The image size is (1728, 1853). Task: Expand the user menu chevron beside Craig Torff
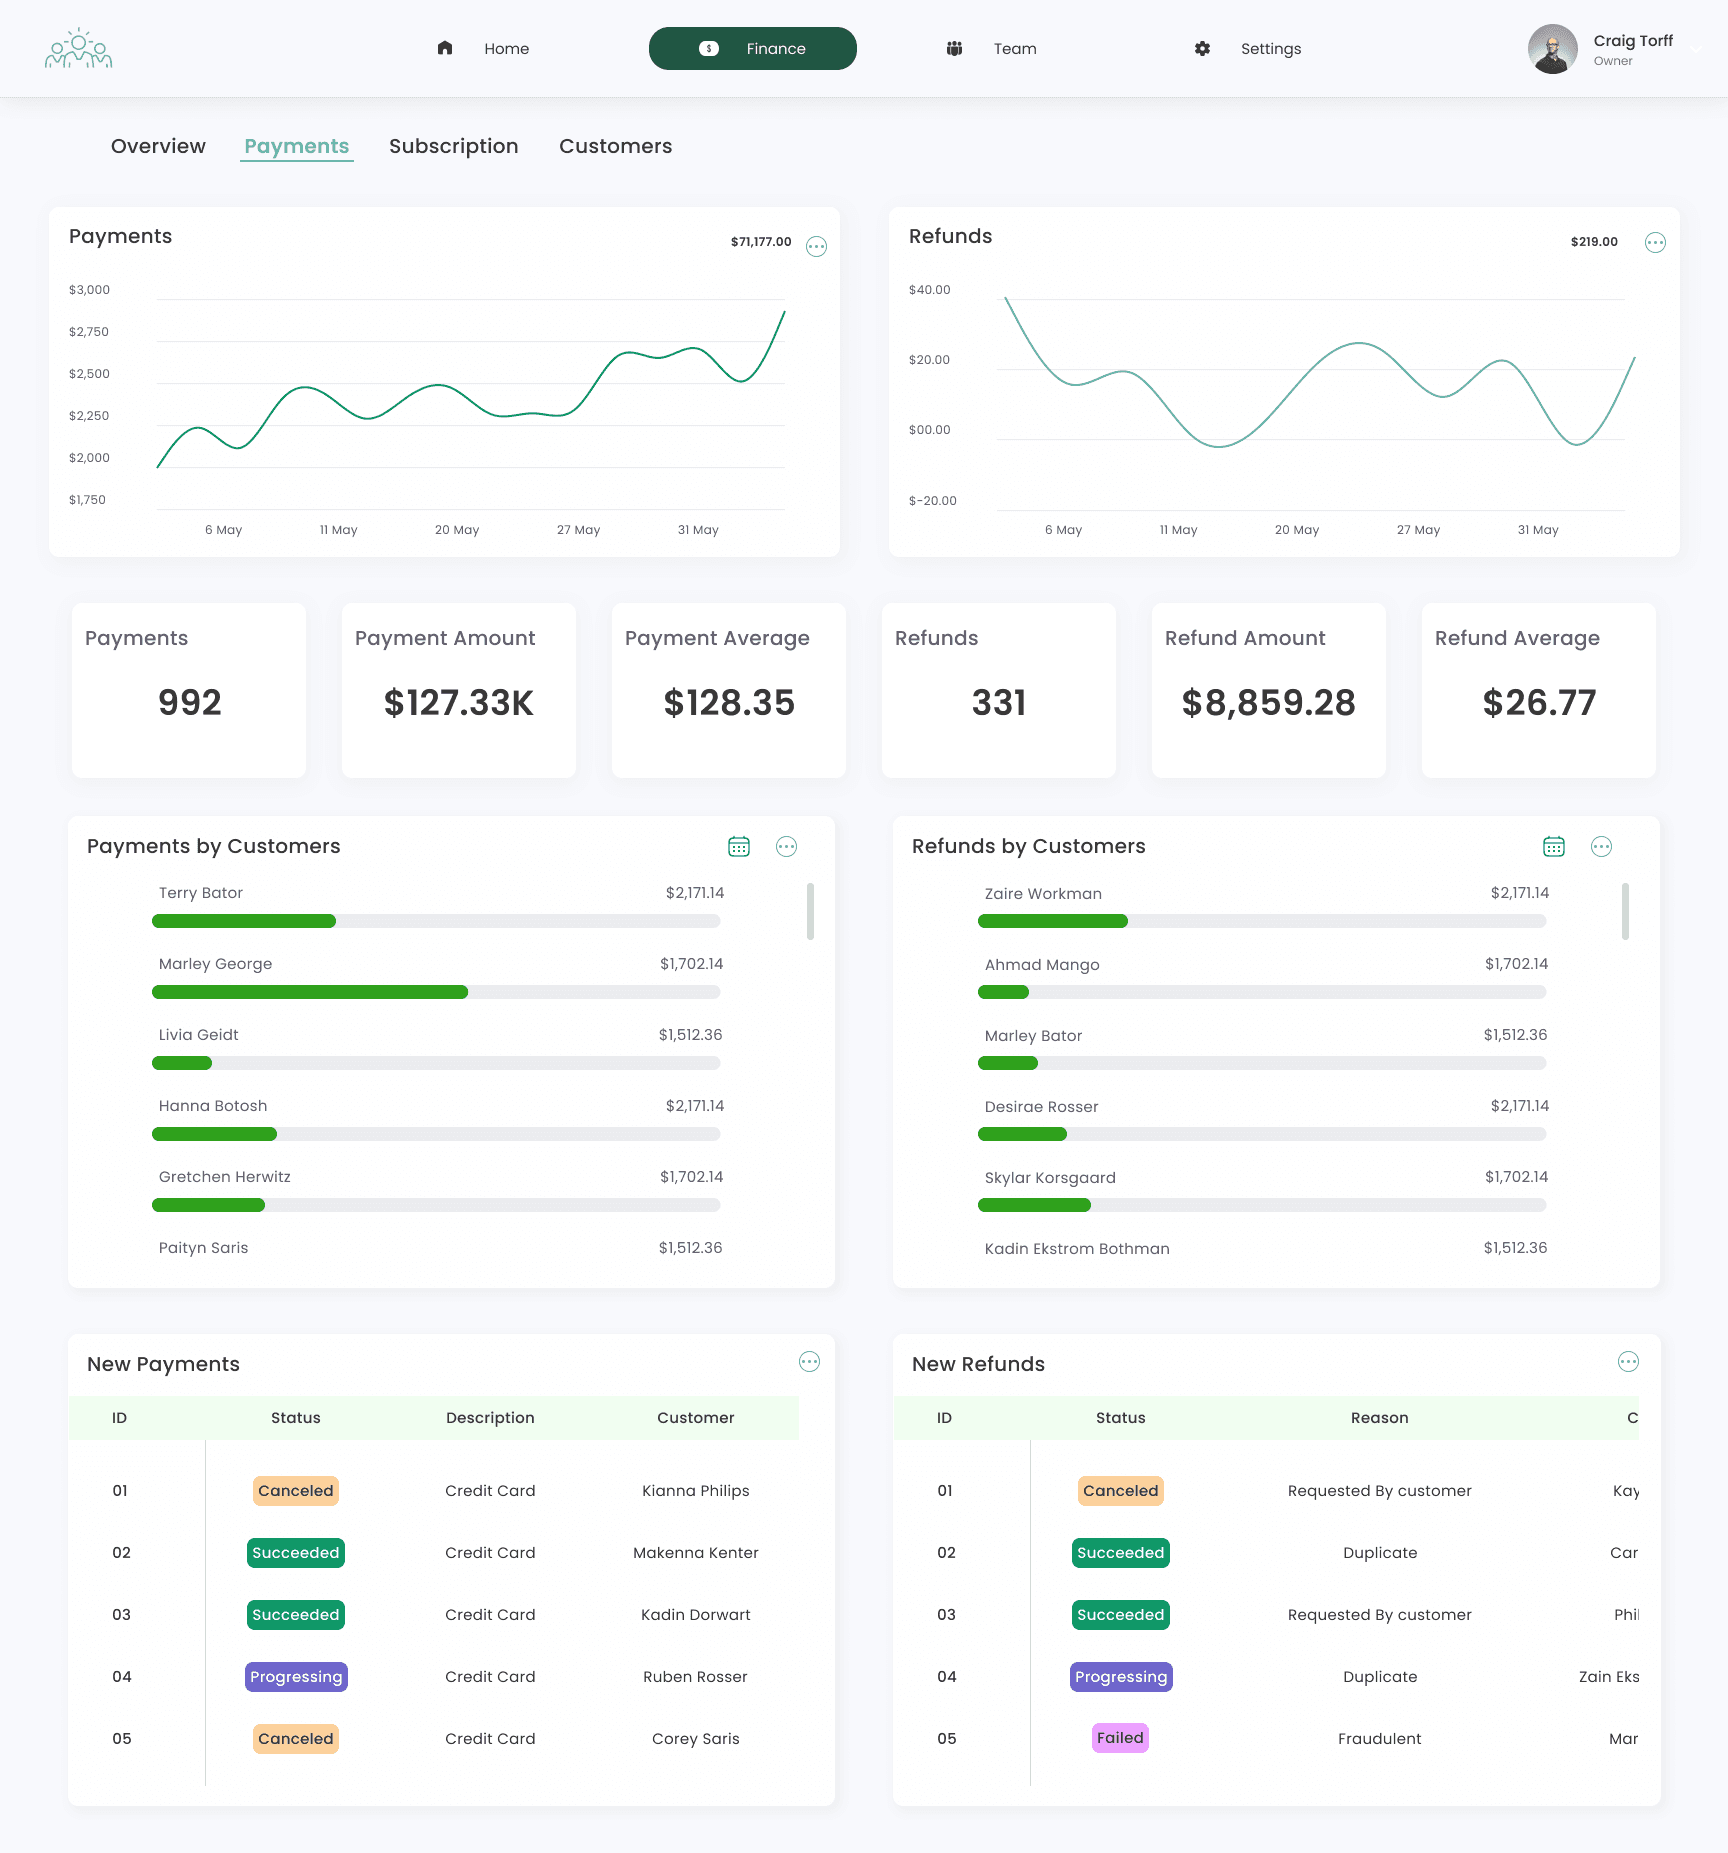click(x=1696, y=49)
